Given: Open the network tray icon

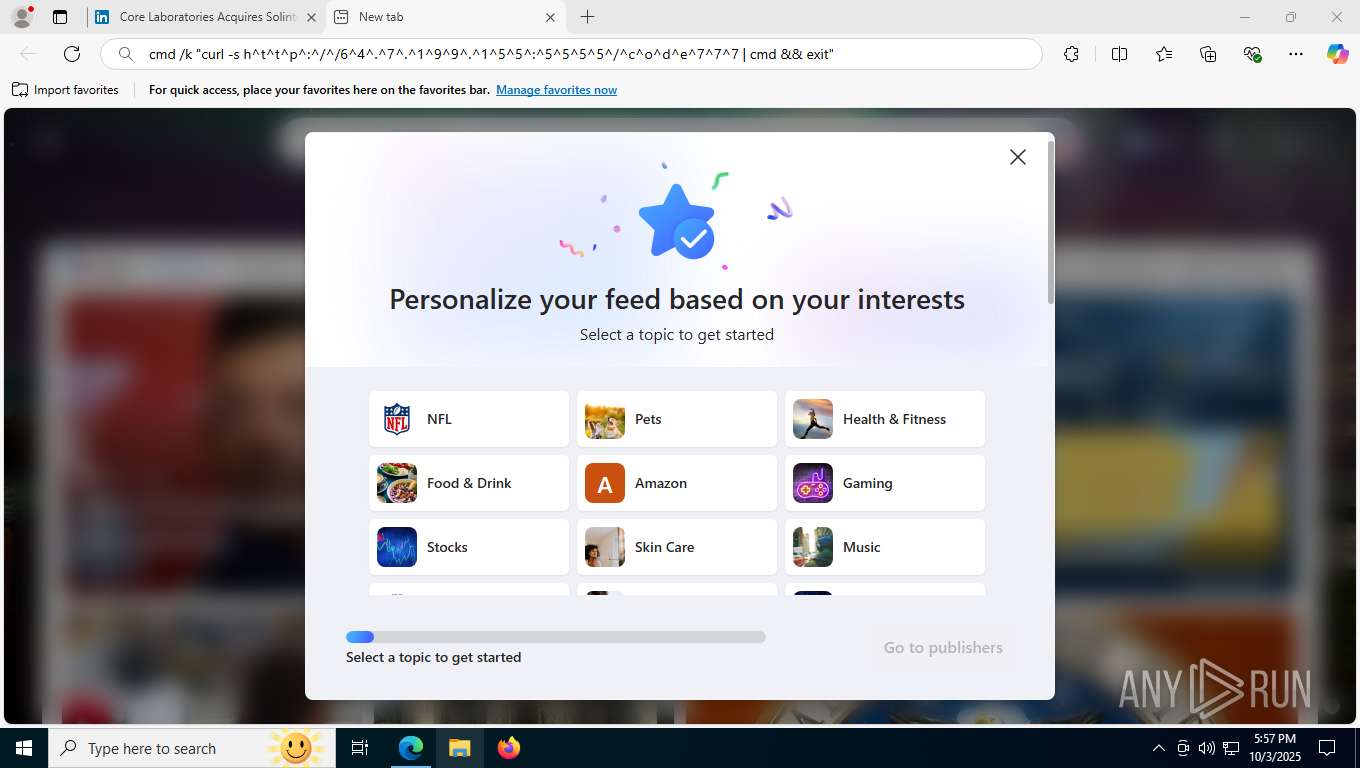Looking at the screenshot, I should click(x=1231, y=748).
